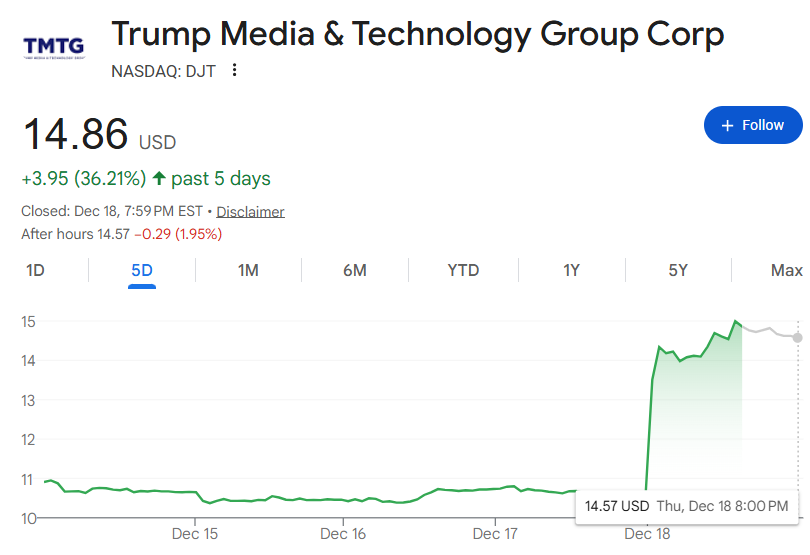Show the 1Y chart range
Image resolution: width=810 pixels, height=555 pixels.
tap(571, 270)
